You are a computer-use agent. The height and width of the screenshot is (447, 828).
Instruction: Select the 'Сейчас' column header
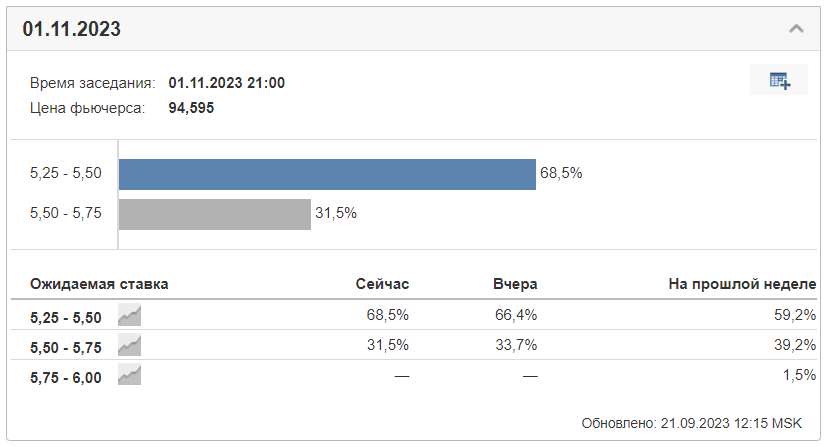coord(382,284)
